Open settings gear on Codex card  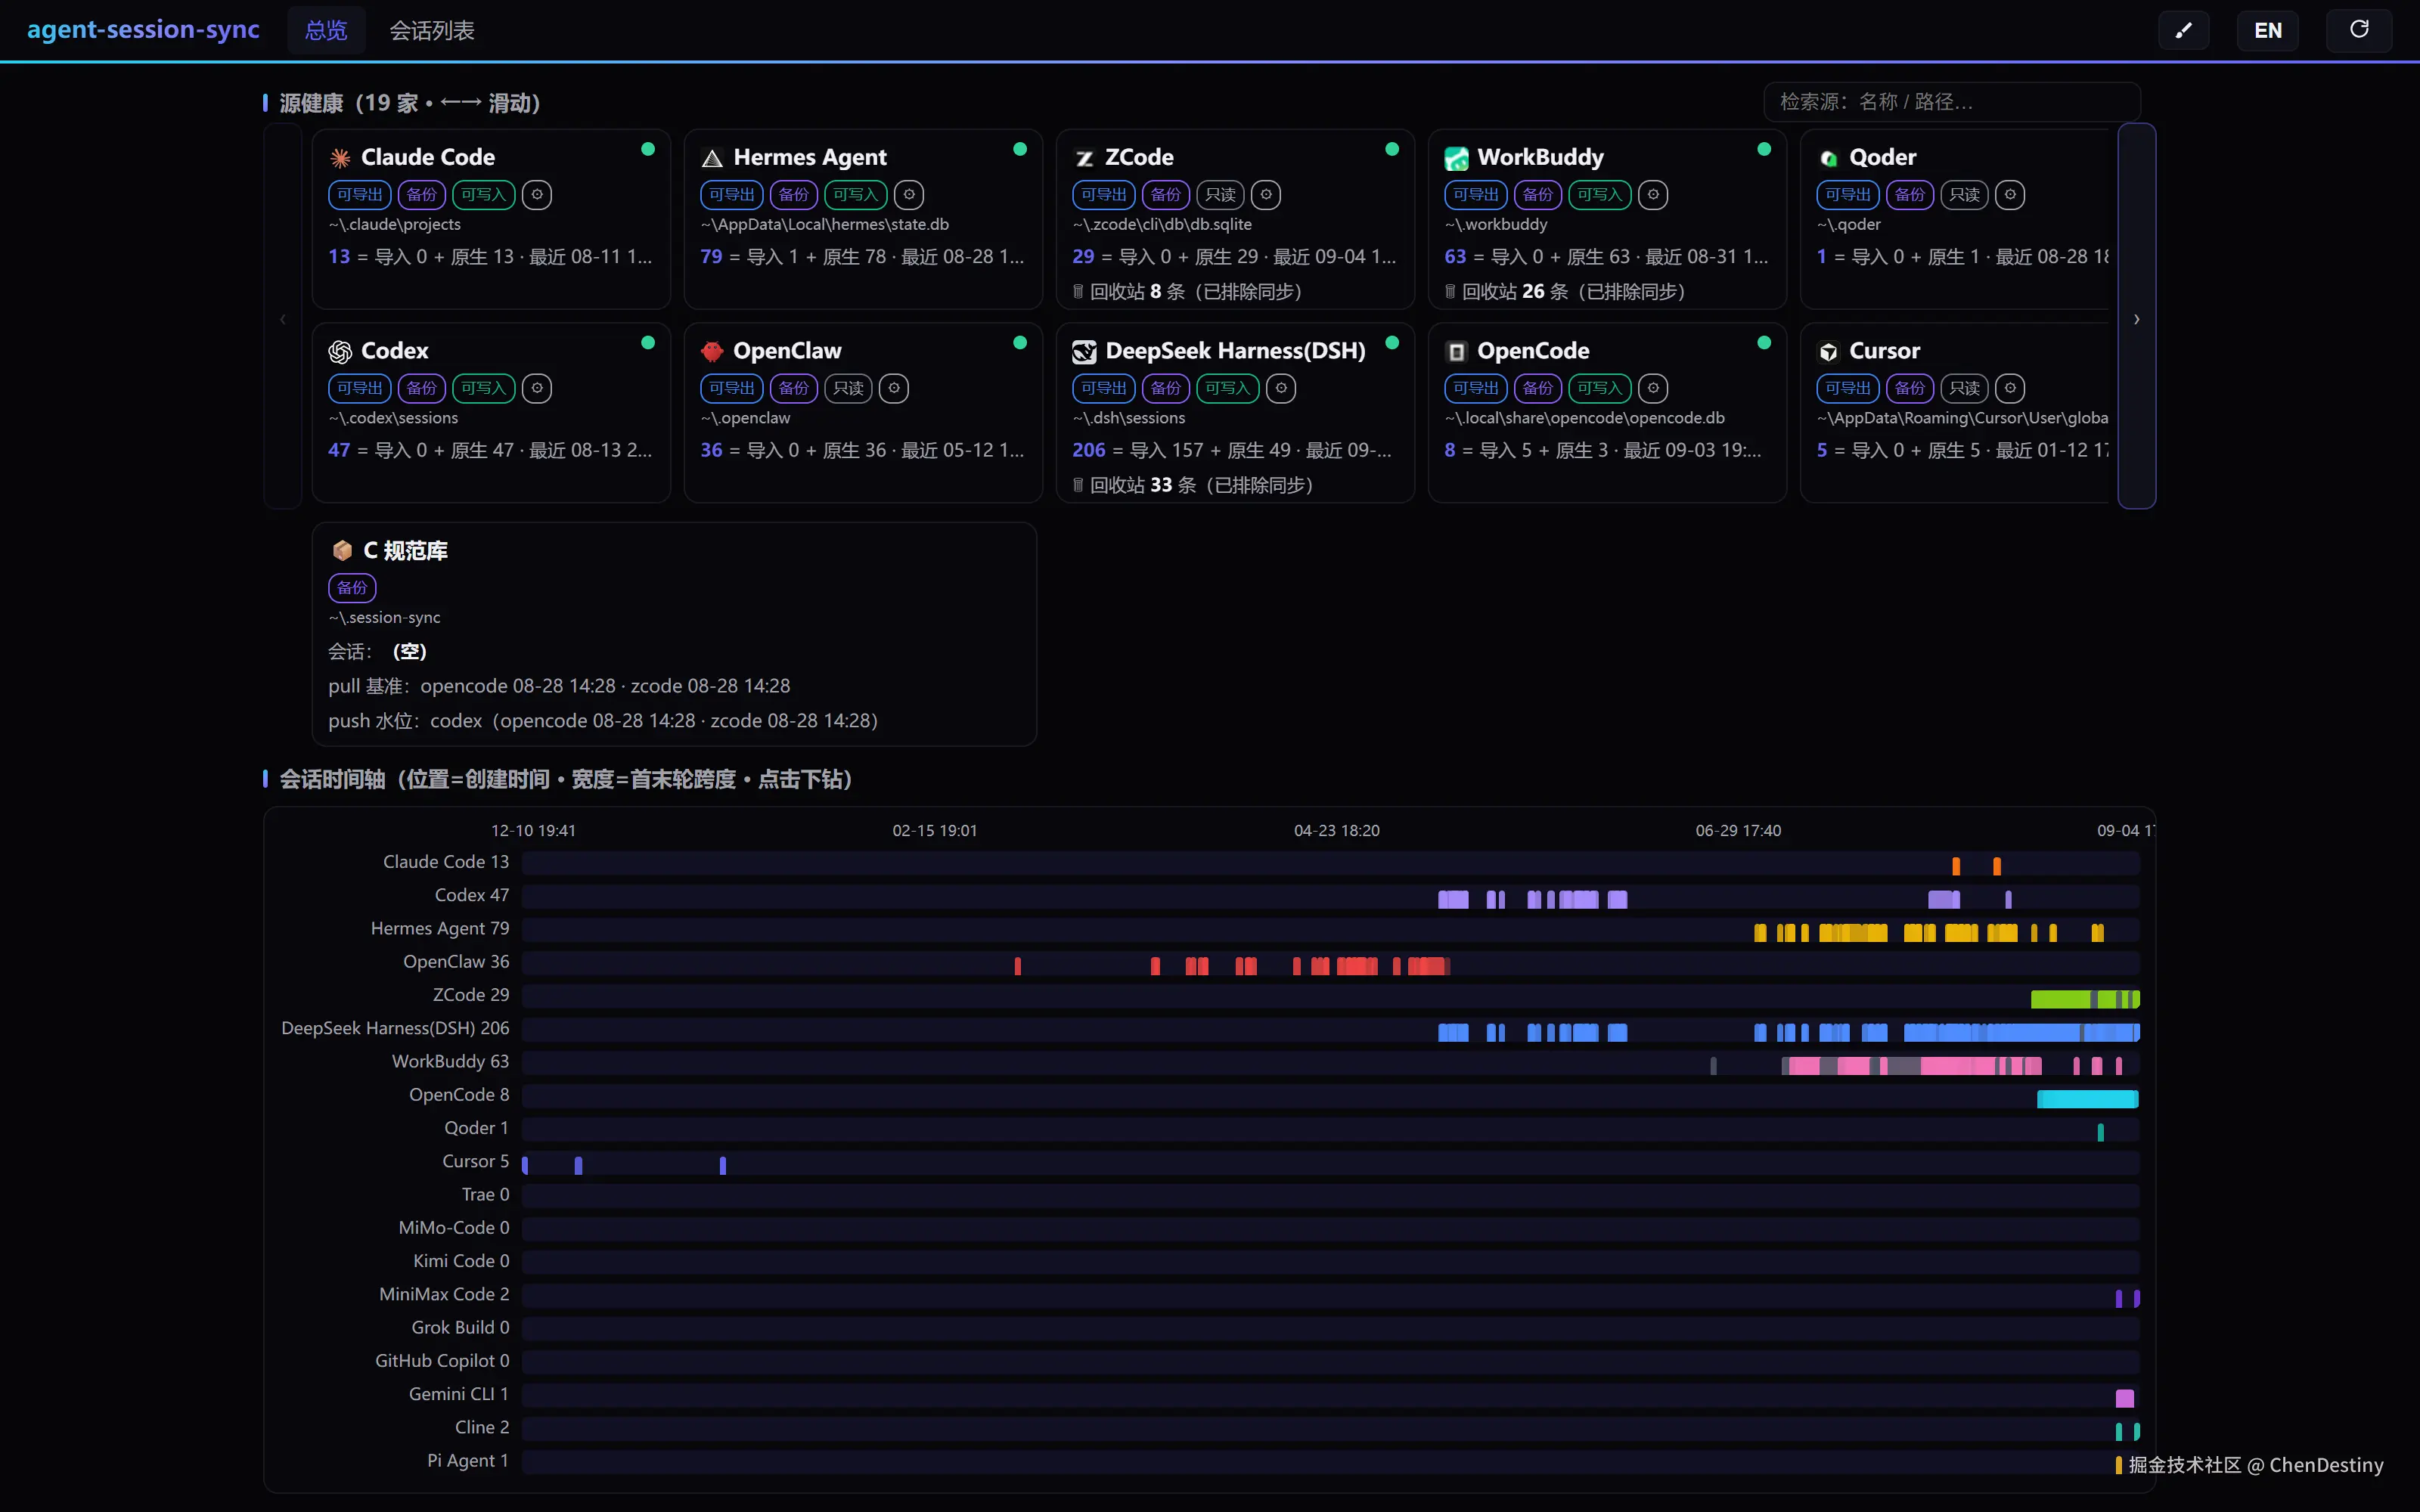tap(537, 388)
